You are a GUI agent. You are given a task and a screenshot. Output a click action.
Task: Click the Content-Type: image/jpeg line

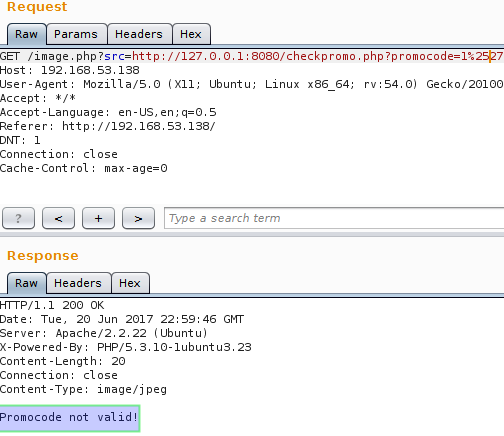pyautogui.click(x=83, y=389)
